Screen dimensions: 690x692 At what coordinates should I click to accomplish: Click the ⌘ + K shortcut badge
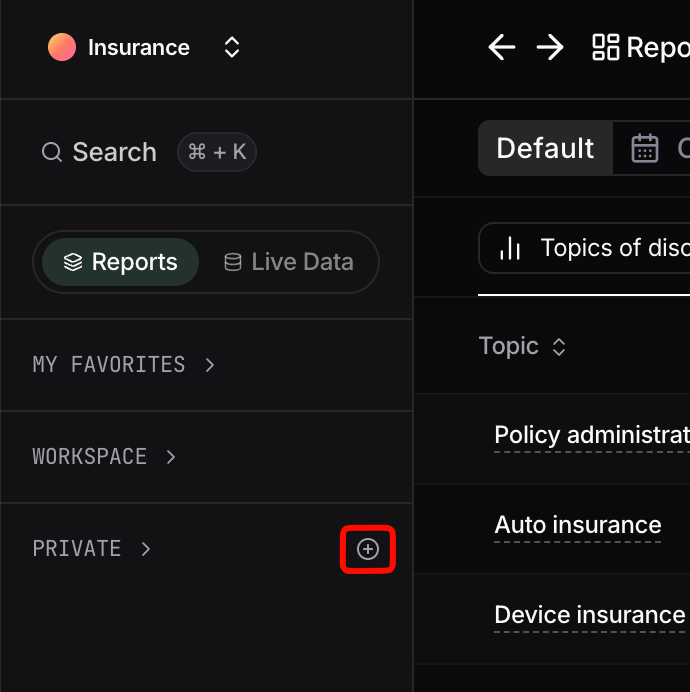(217, 152)
